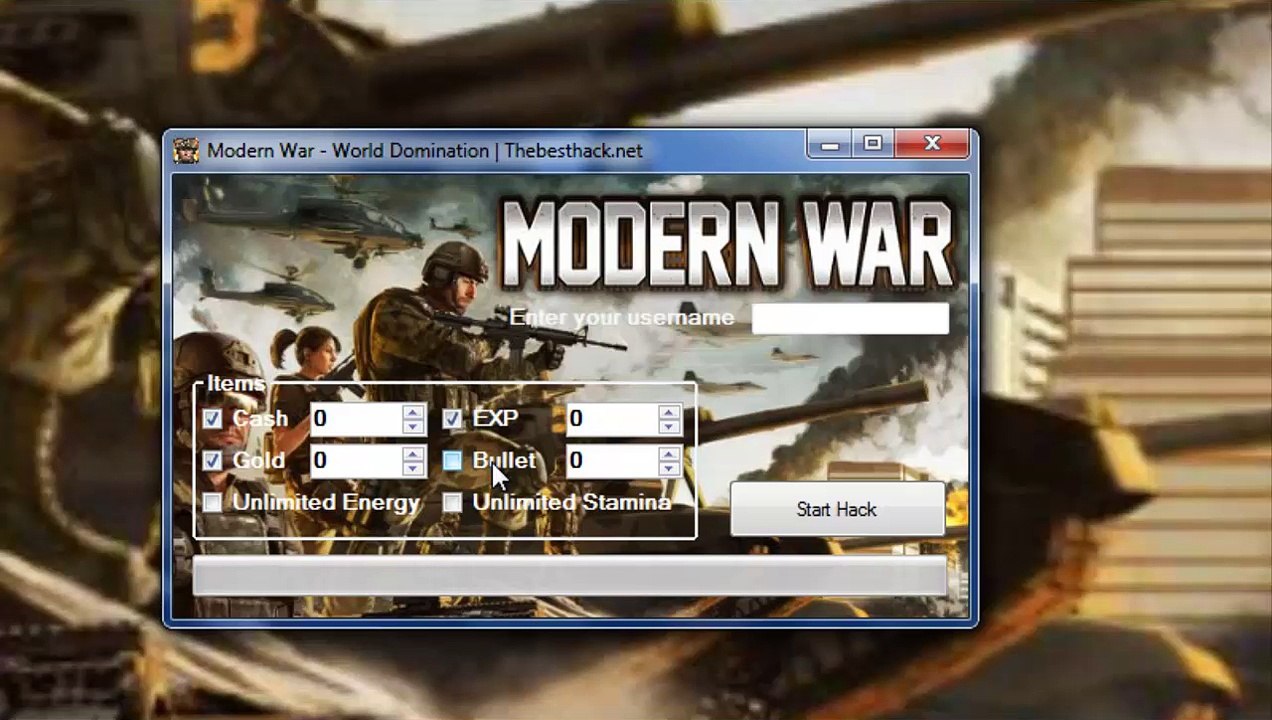
Task: Minimize the Modern War window
Action: coord(830,146)
